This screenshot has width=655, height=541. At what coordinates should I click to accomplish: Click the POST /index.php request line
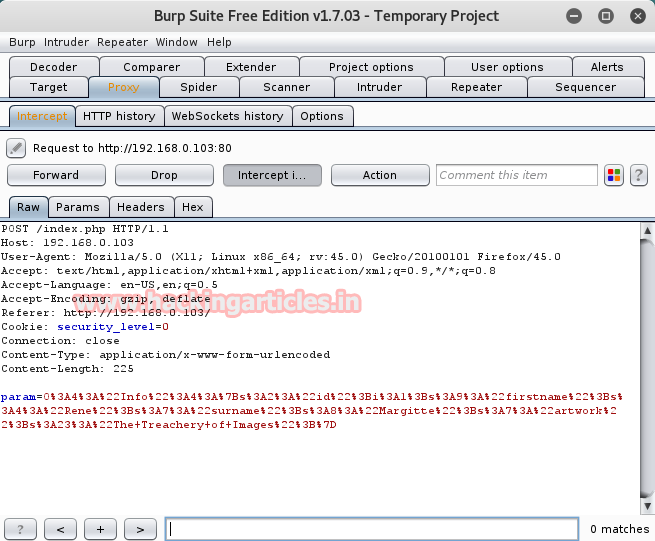(x=85, y=229)
